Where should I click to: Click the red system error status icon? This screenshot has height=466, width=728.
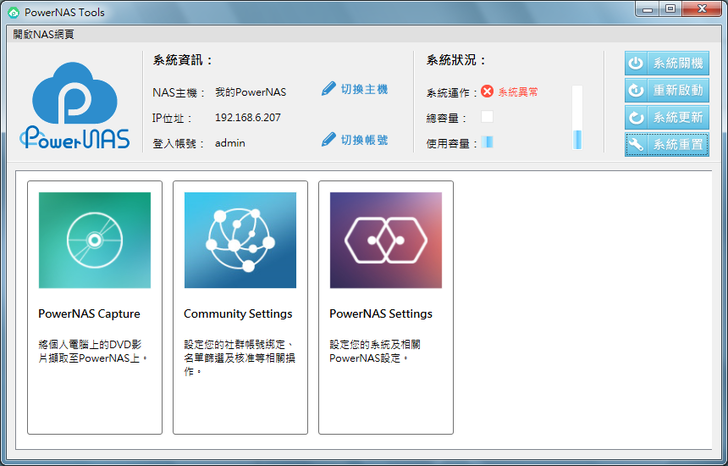pyautogui.click(x=487, y=91)
